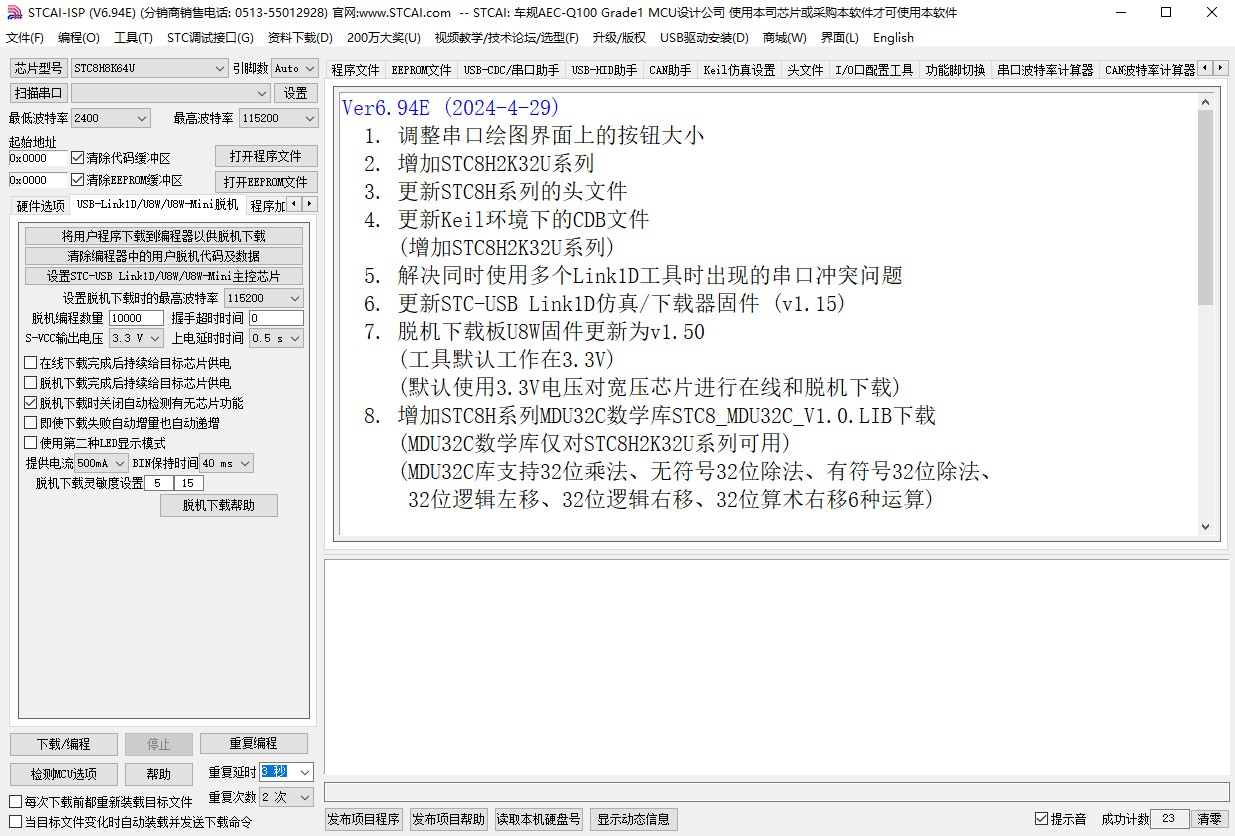
Task: Click the 扫描串口 button
Action: [x=38, y=93]
